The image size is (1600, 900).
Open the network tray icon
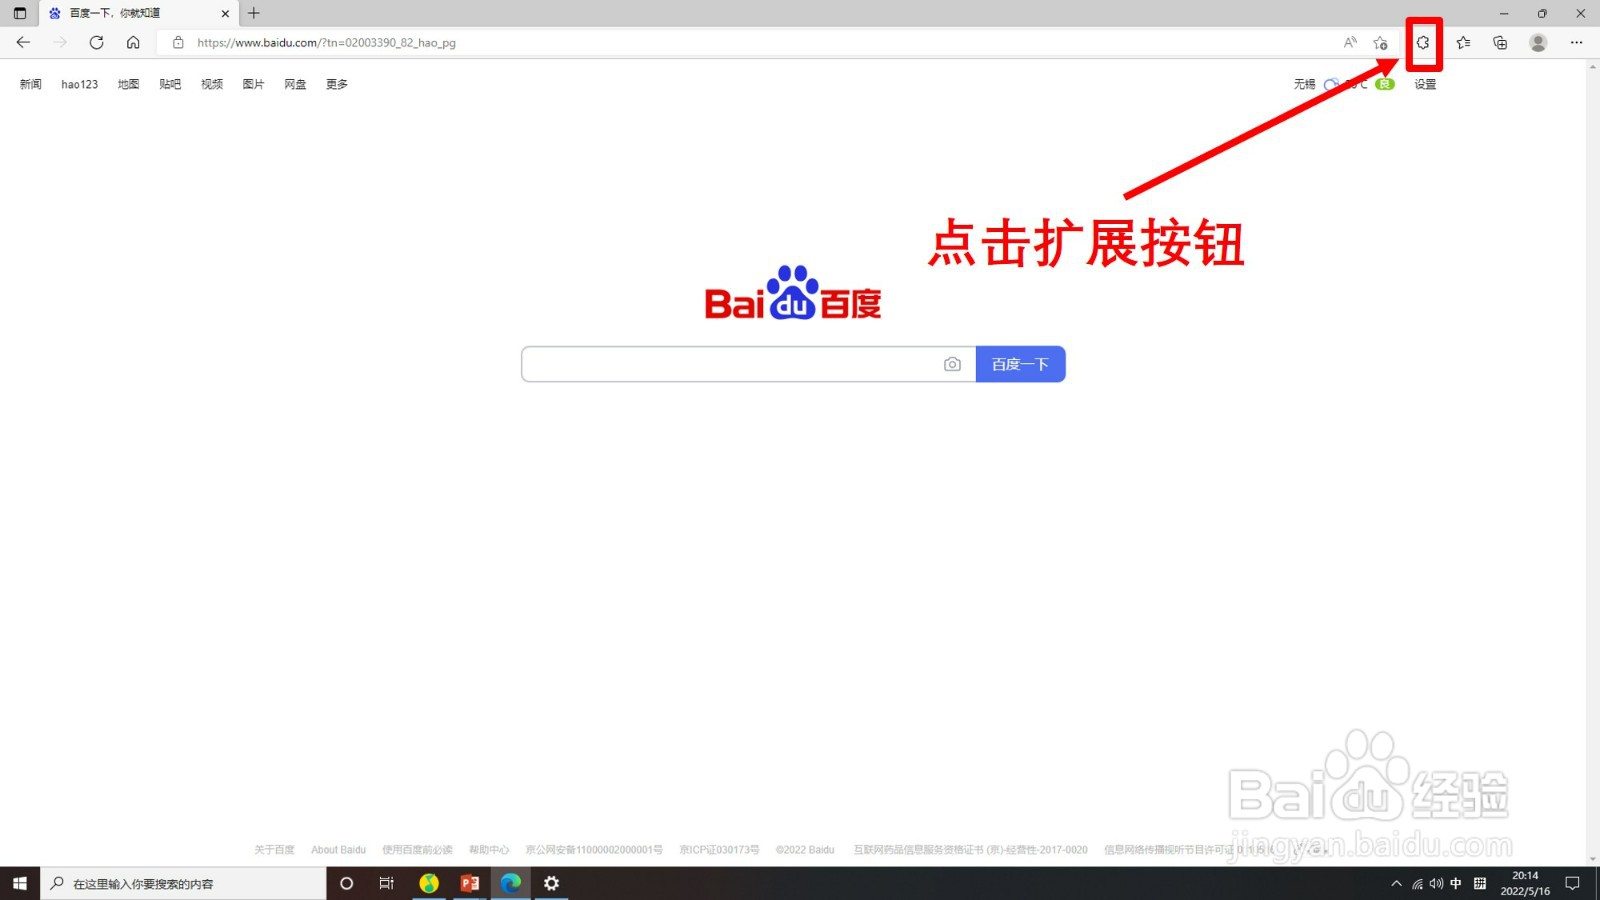click(x=1417, y=883)
